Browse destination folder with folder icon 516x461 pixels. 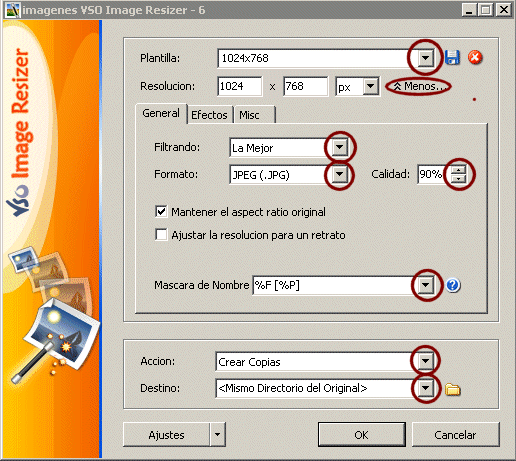click(x=453, y=389)
